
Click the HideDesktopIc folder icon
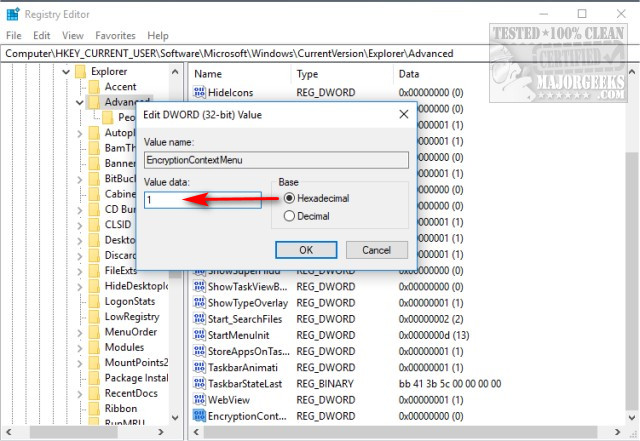94,286
